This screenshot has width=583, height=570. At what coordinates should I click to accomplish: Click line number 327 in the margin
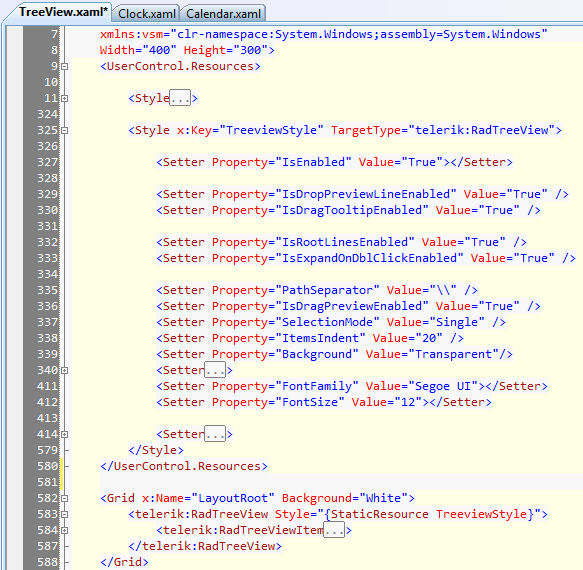click(47, 162)
